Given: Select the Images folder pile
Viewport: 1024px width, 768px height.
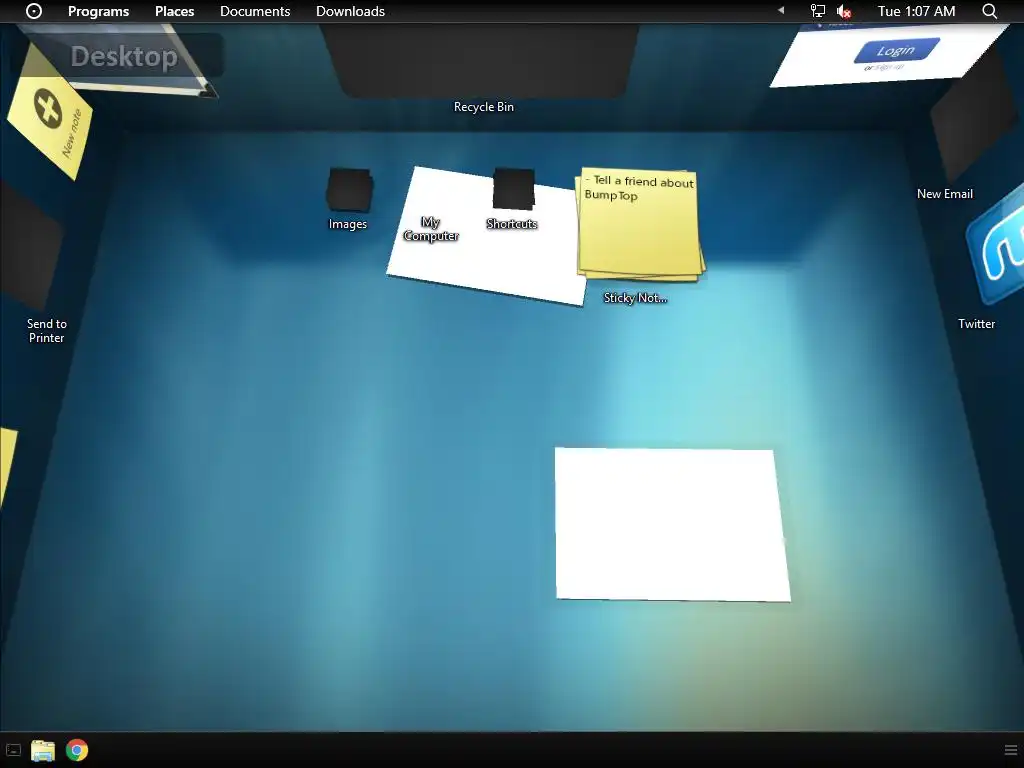Looking at the screenshot, I should (x=349, y=190).
